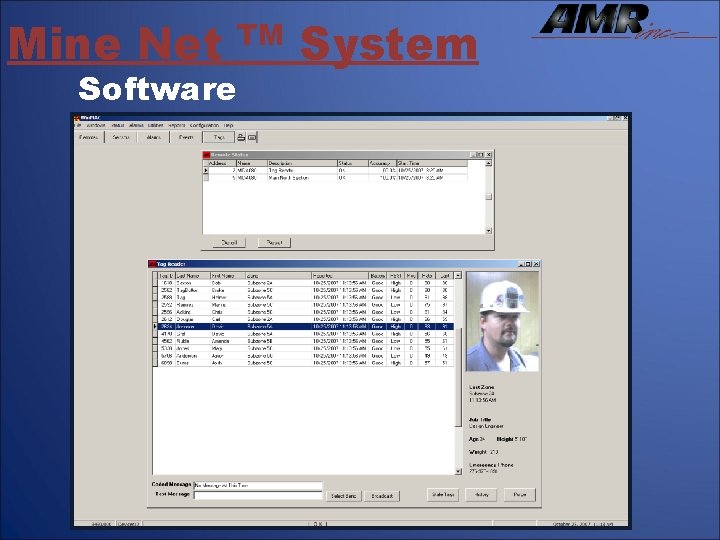This screenshot has width=720, height=540.
Task: Switch to the Remotes toolbar tab
Action: pos(89,137)
